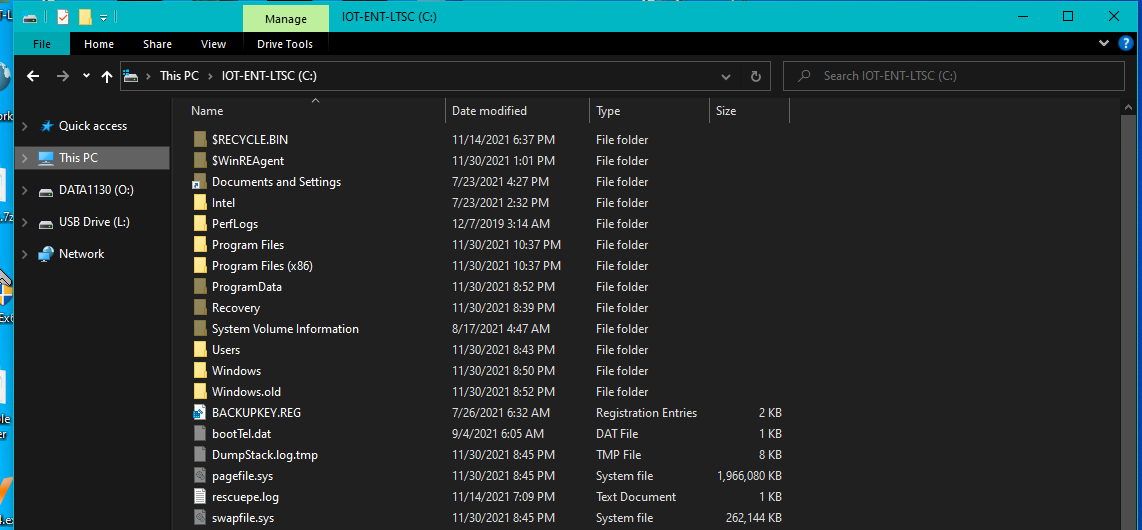Select the Documents and Settings shortcut icon
Image resolution: width=1142 pixels, height=530 pixels.
click(200, 181)
